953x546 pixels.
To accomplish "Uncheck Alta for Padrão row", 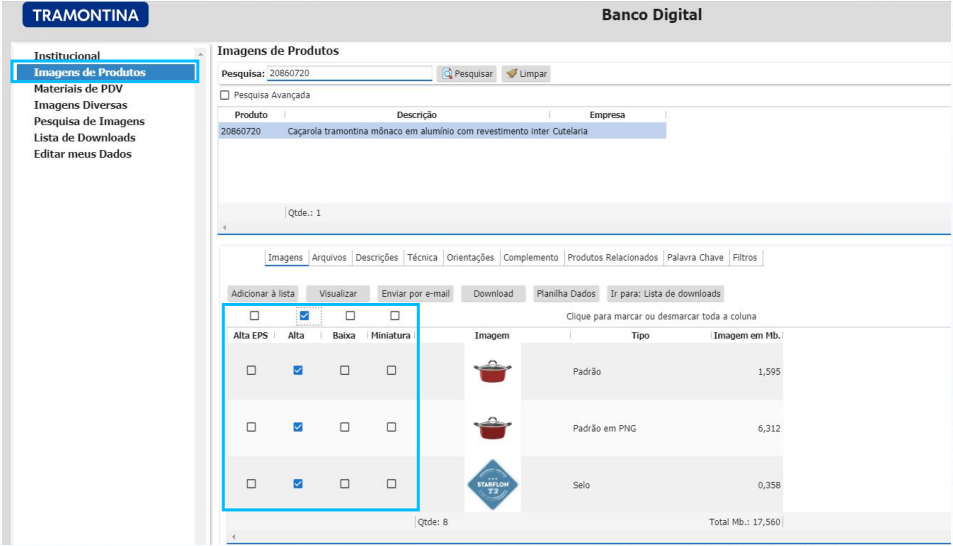I will coord(298,370).
